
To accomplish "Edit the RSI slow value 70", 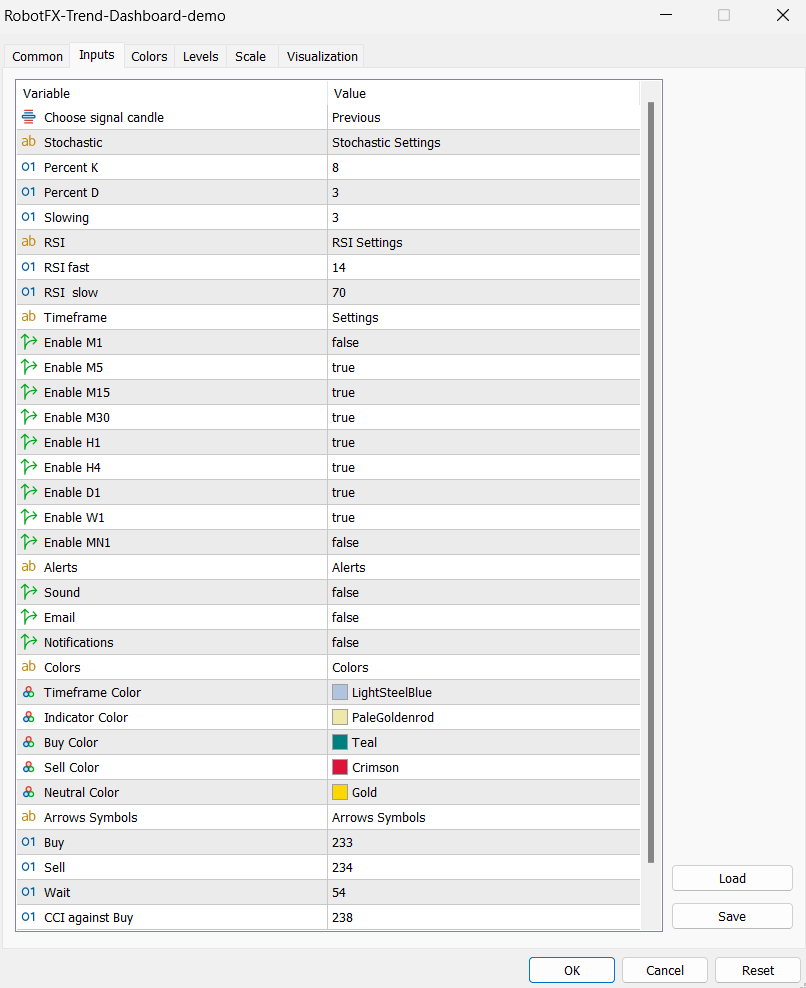I will pyautogui.click(x=483, y=292).
